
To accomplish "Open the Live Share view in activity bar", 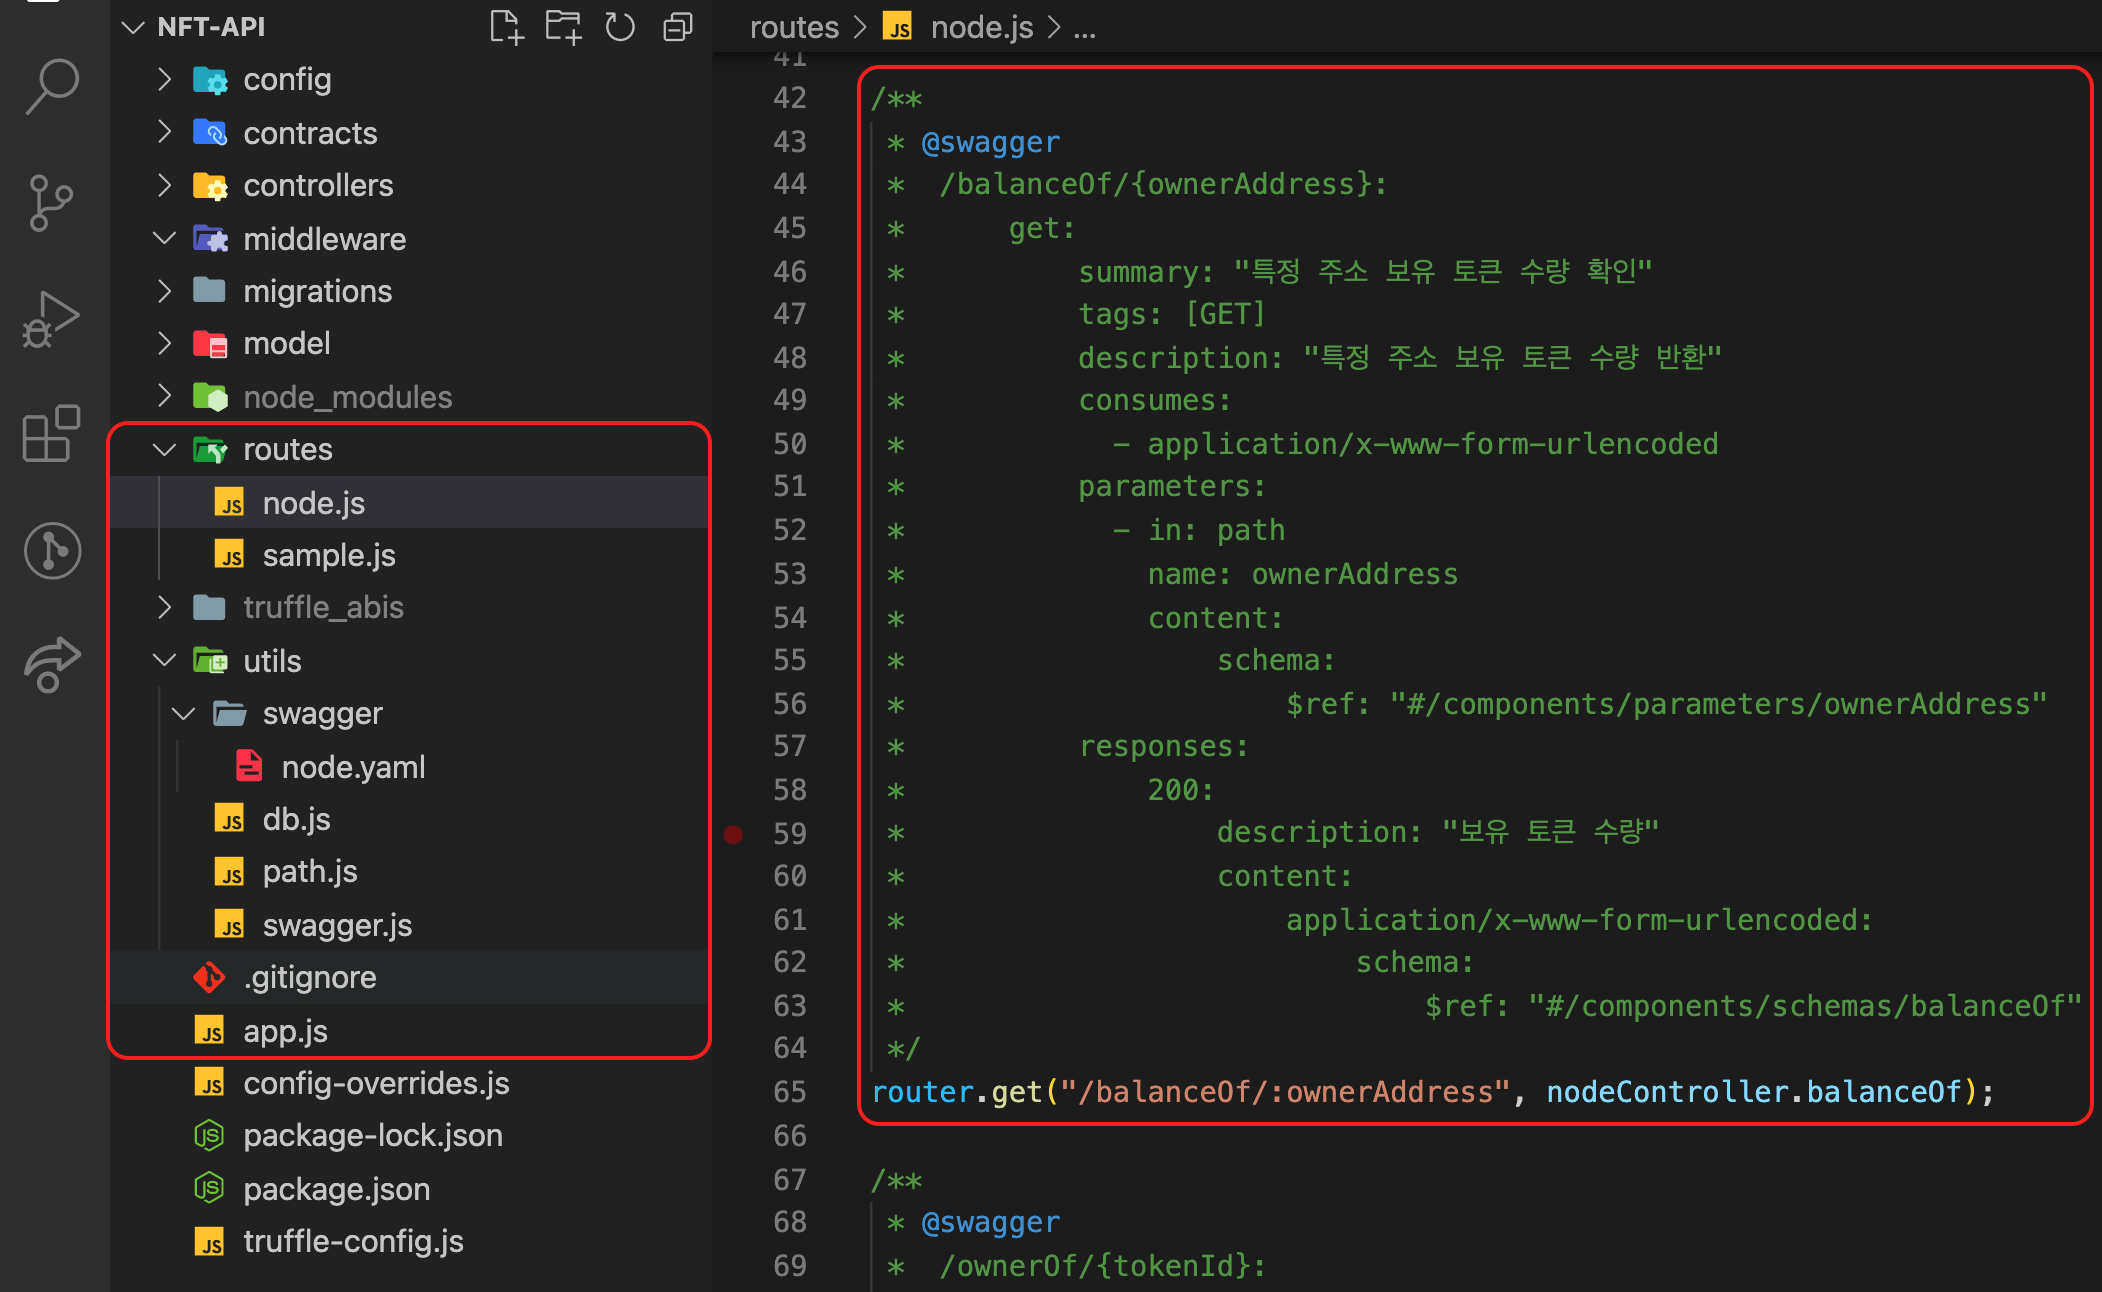I will click(50, 665).
